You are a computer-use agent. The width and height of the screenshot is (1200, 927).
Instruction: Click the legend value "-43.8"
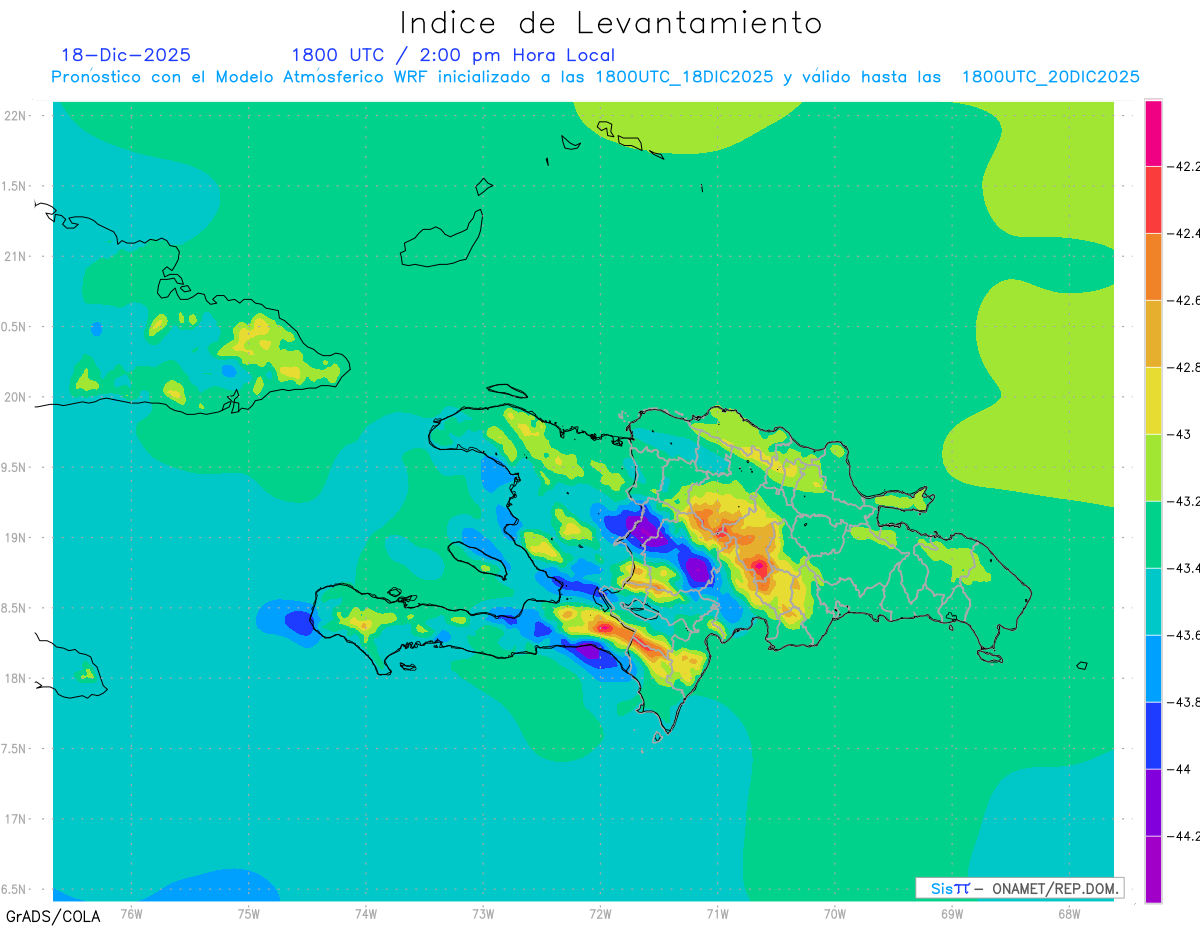point(1186,702)
